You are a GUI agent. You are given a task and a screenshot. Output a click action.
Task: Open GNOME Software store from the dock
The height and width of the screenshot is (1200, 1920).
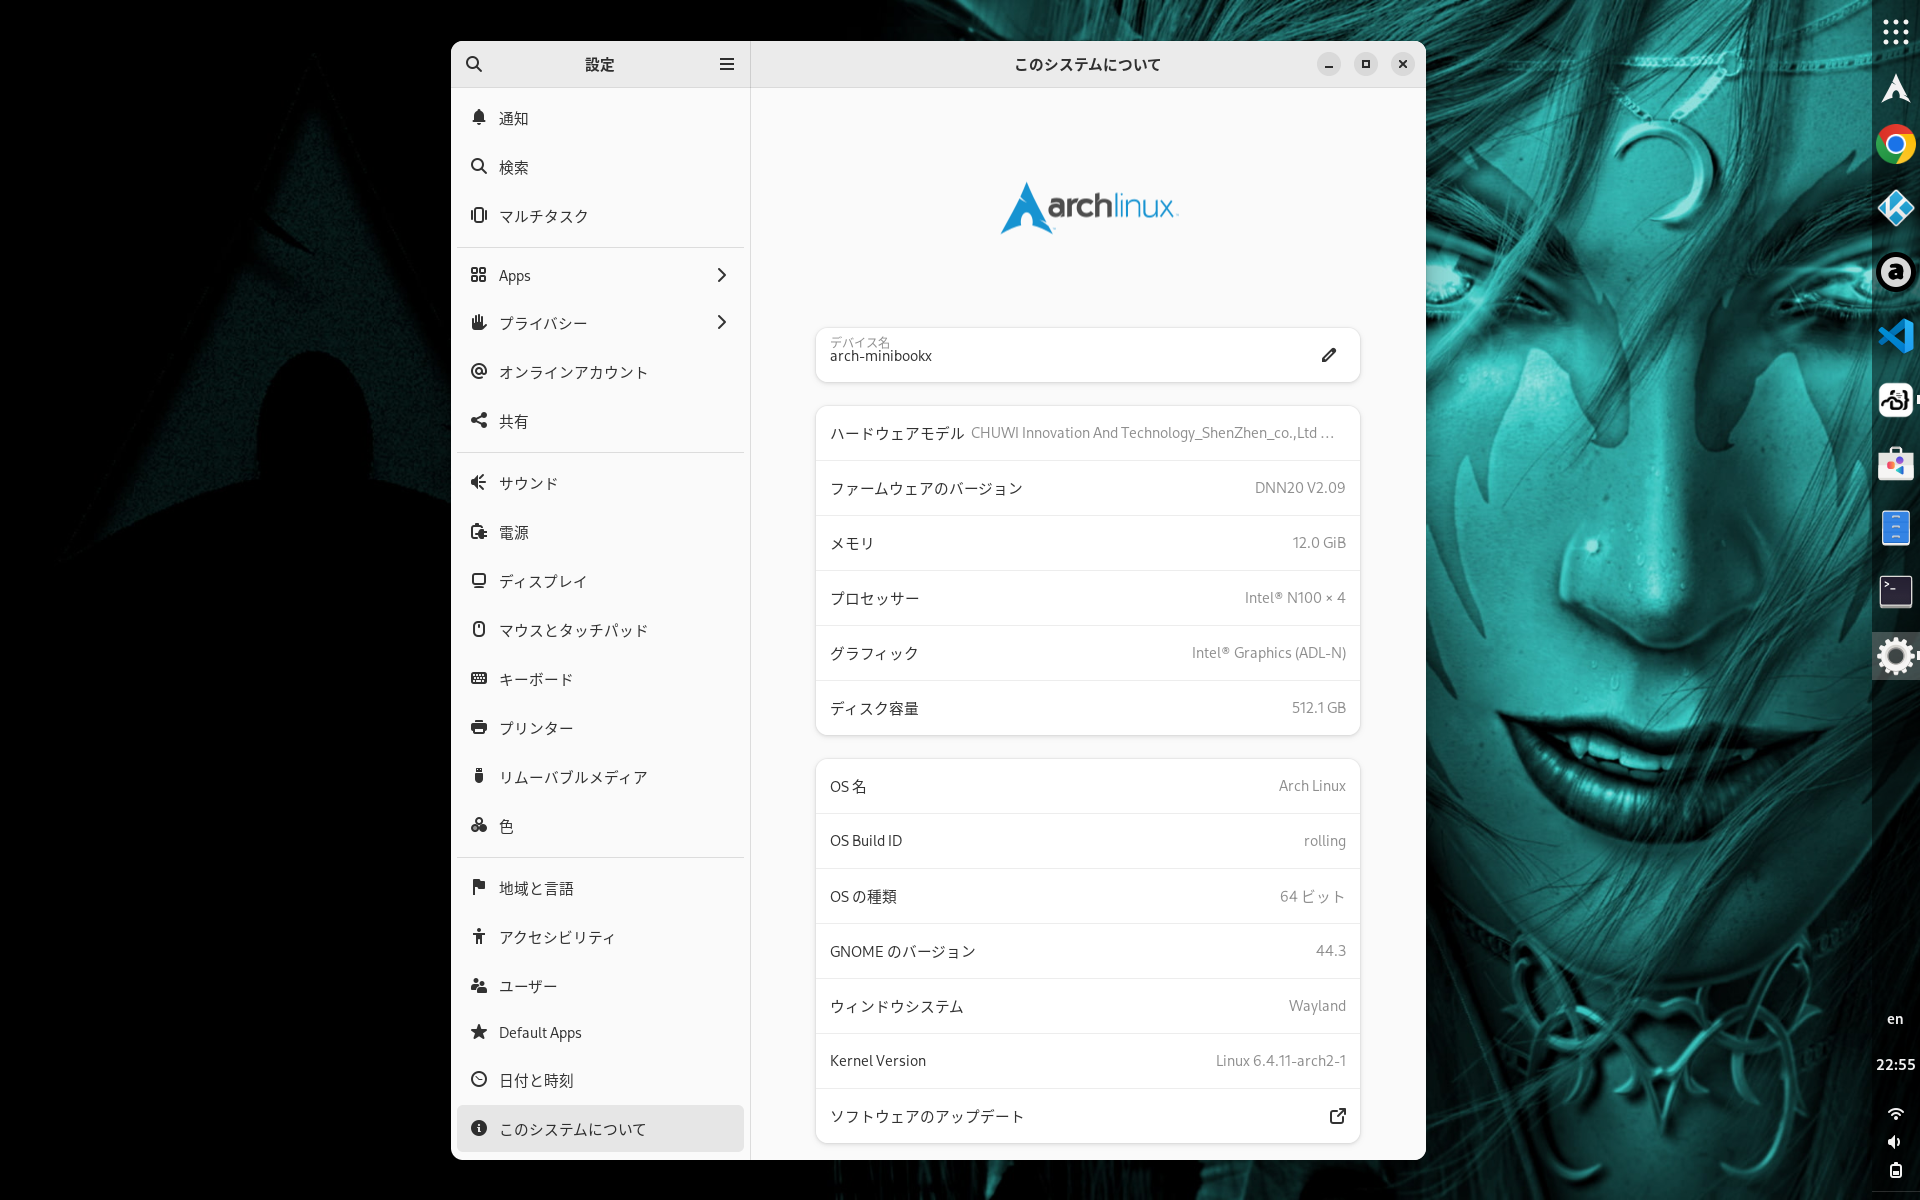[x=1895, y=463]
